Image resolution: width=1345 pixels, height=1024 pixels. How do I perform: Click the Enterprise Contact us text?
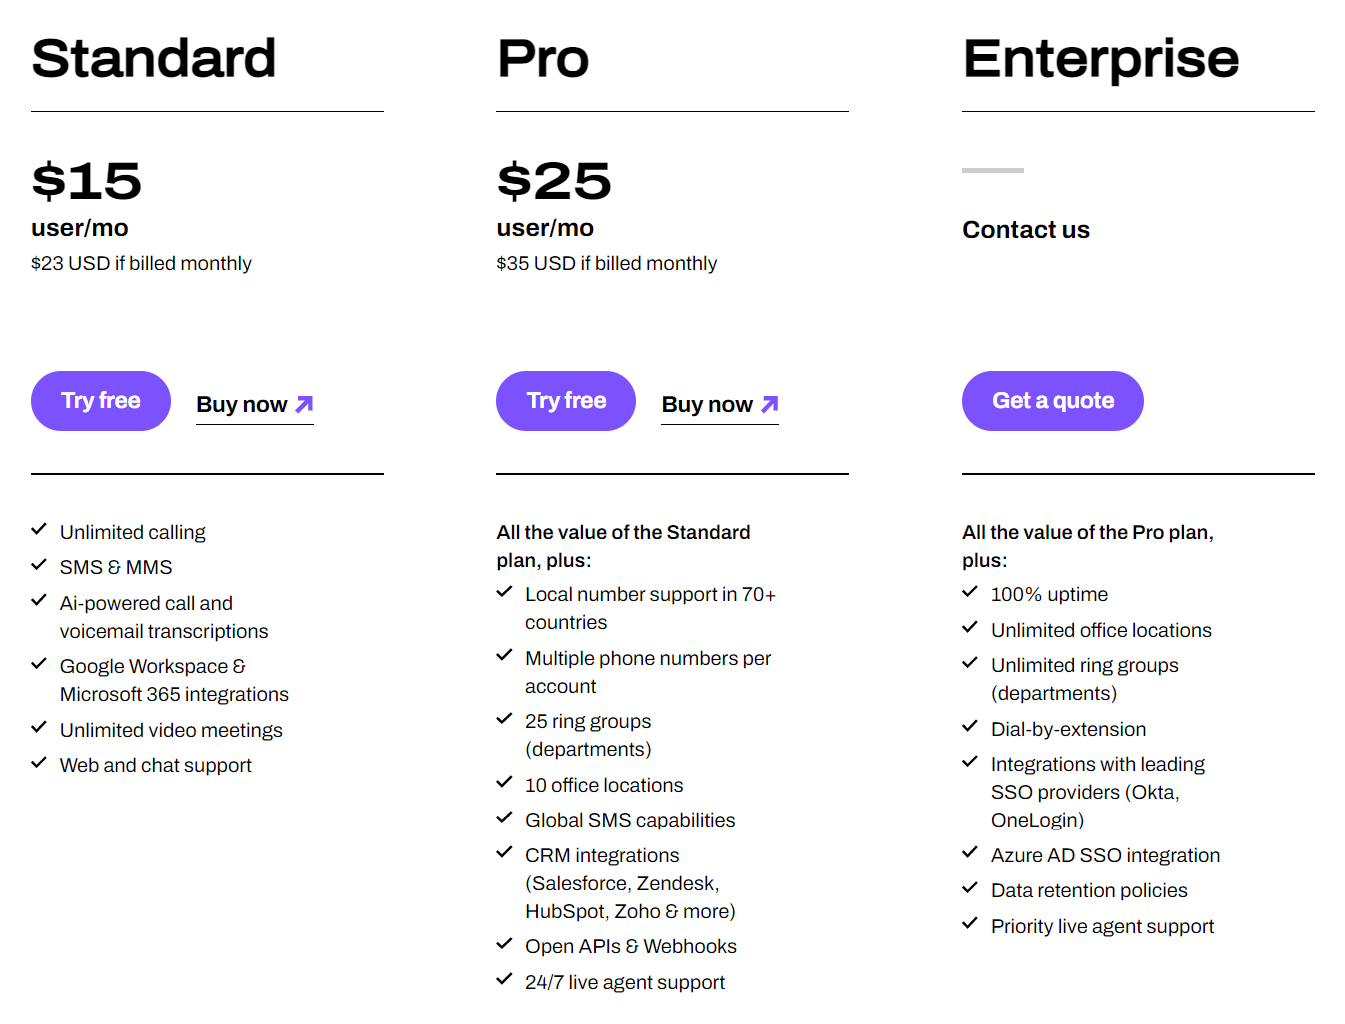(x=1026, y=230)
